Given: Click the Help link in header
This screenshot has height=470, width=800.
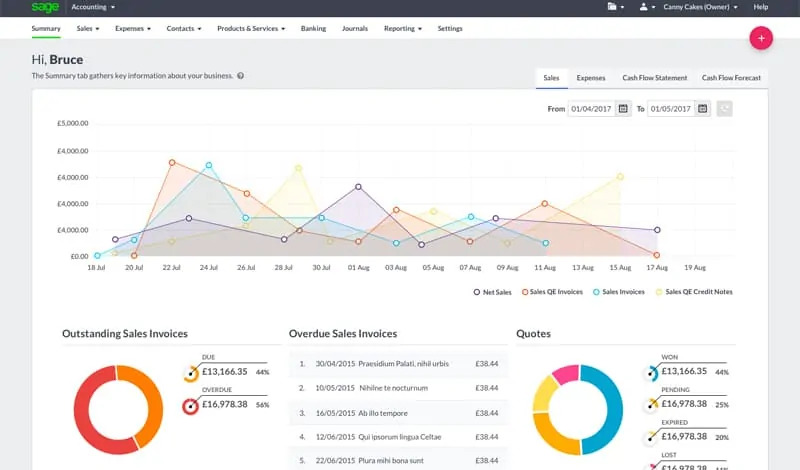Looking at the screenshot, I should (x=761, y=7).
